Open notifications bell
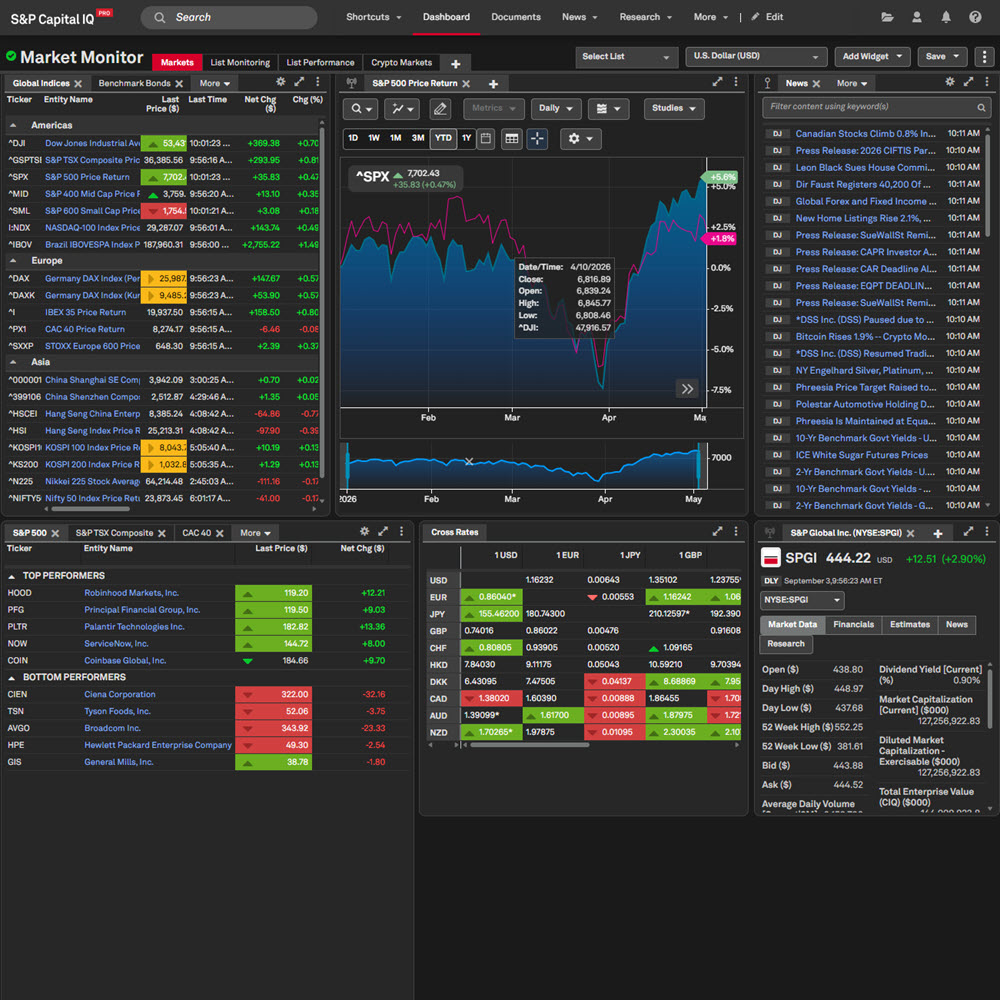The width and height of the screenshot is (1000, 1000). click(x=946, y=17)
